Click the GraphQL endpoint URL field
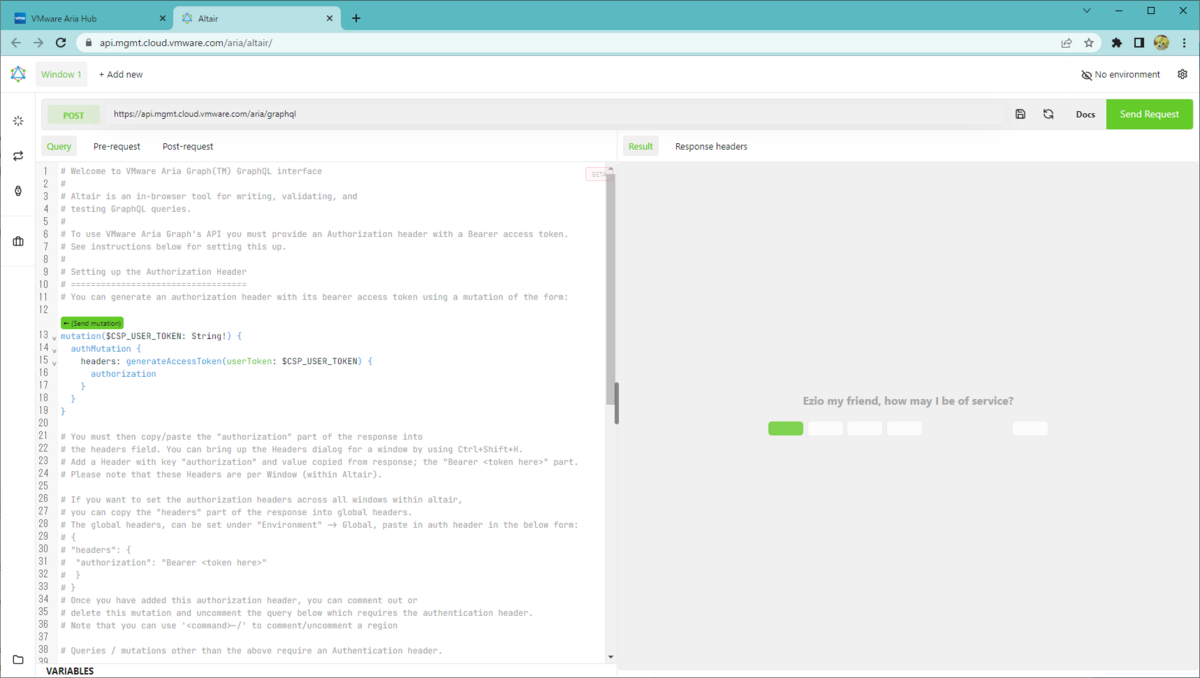1200x678 pixels. click(555, 114)
